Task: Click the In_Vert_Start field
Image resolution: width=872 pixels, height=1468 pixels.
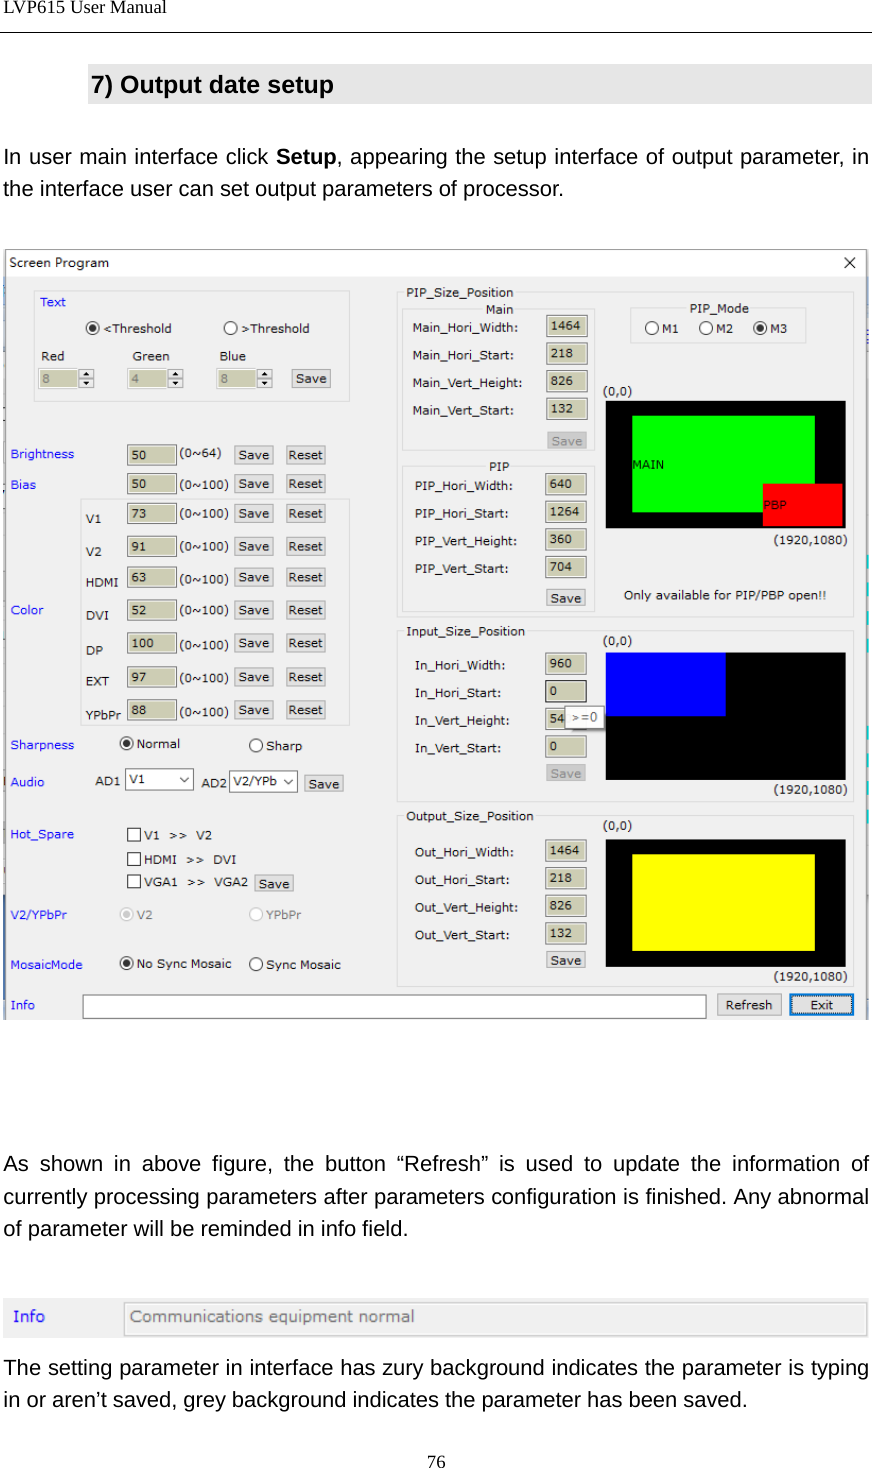Action: point(566,747)
